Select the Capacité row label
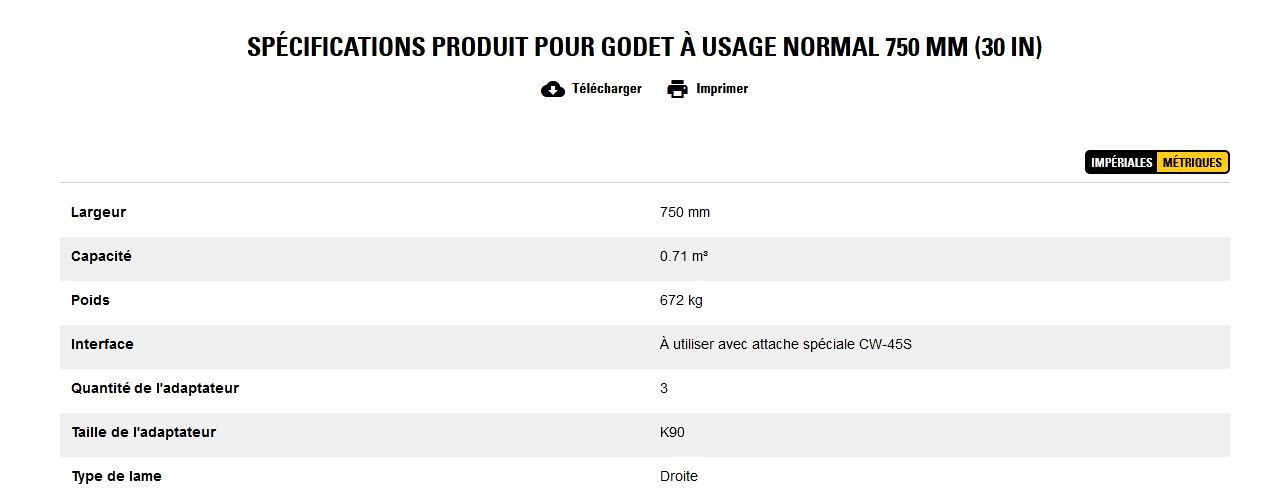 point(101,256)
